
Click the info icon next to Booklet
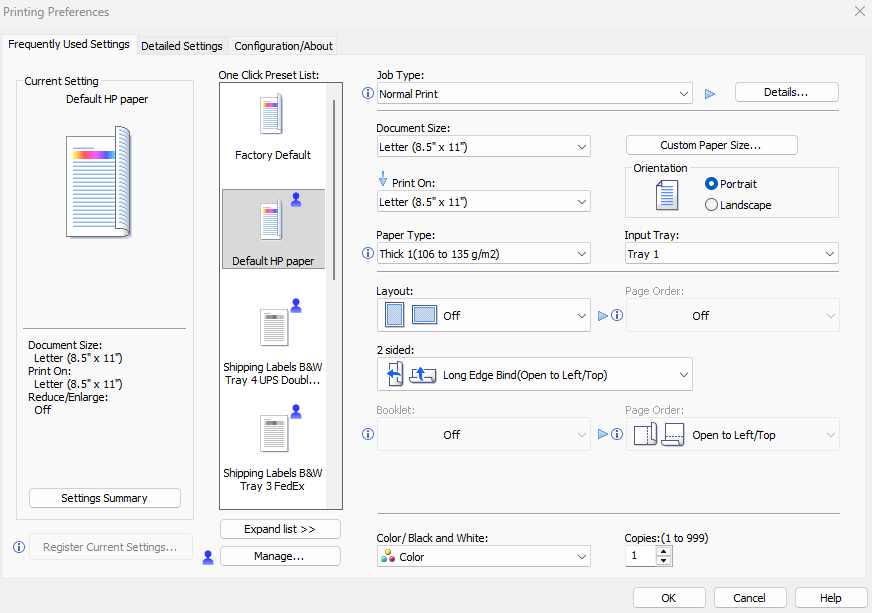click(367, 434)
